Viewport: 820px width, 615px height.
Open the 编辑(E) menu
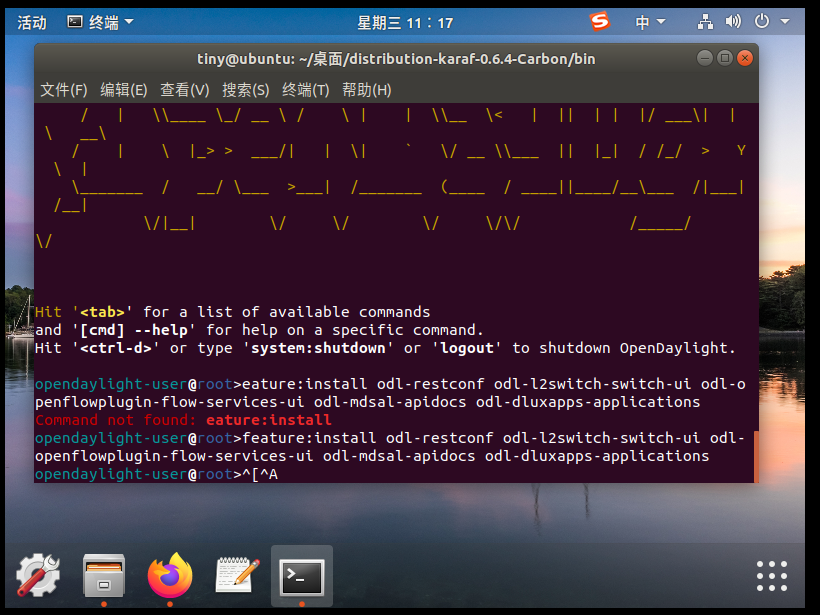coord(123,90)
